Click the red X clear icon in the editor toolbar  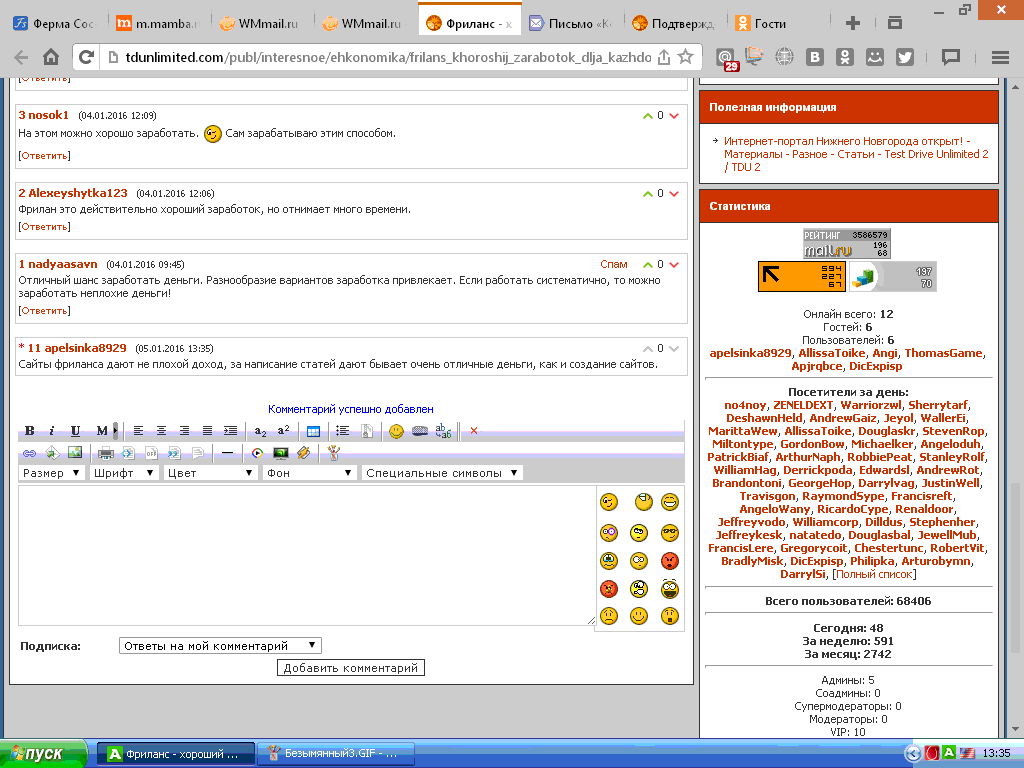(474, 431)
